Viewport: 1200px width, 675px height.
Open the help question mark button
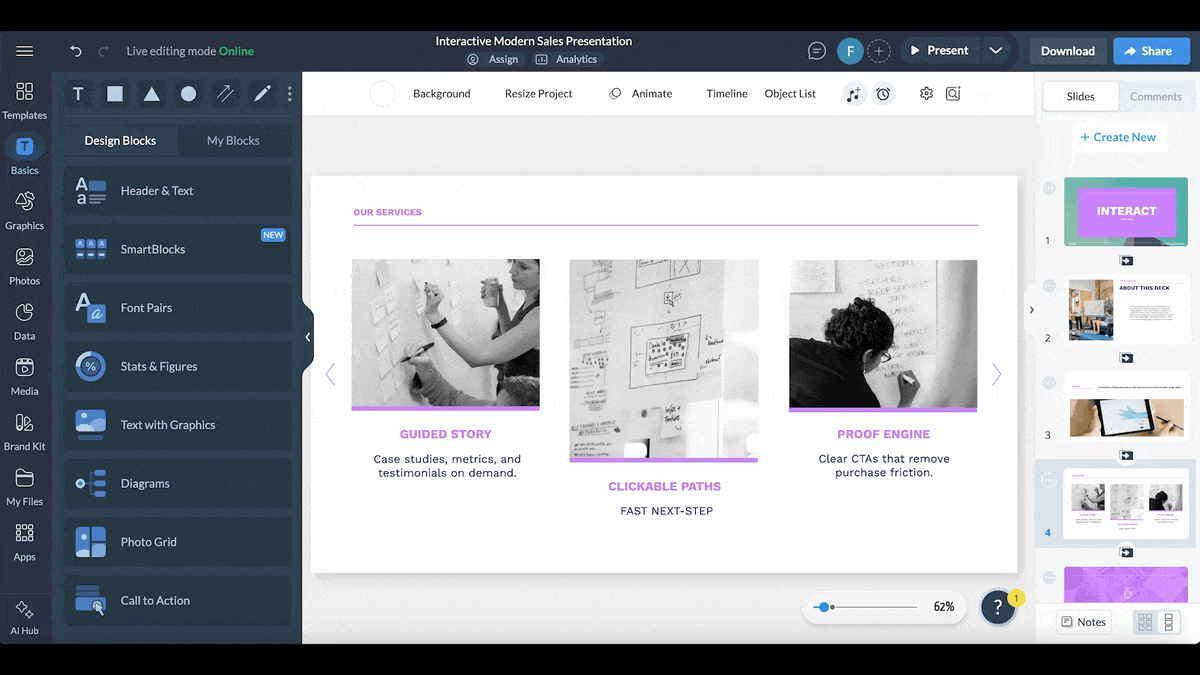pos(997,607)
